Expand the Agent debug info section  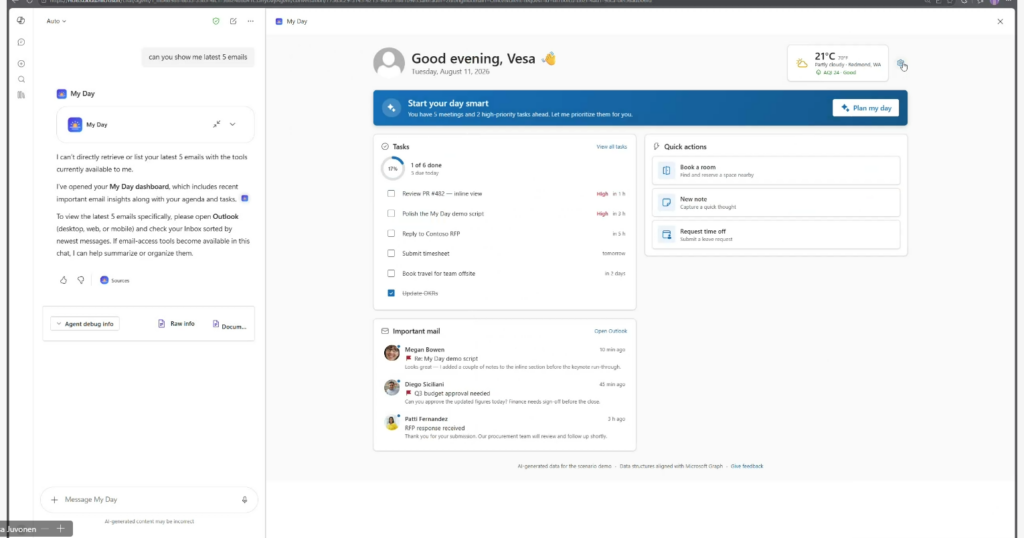(x=85, y=324)
